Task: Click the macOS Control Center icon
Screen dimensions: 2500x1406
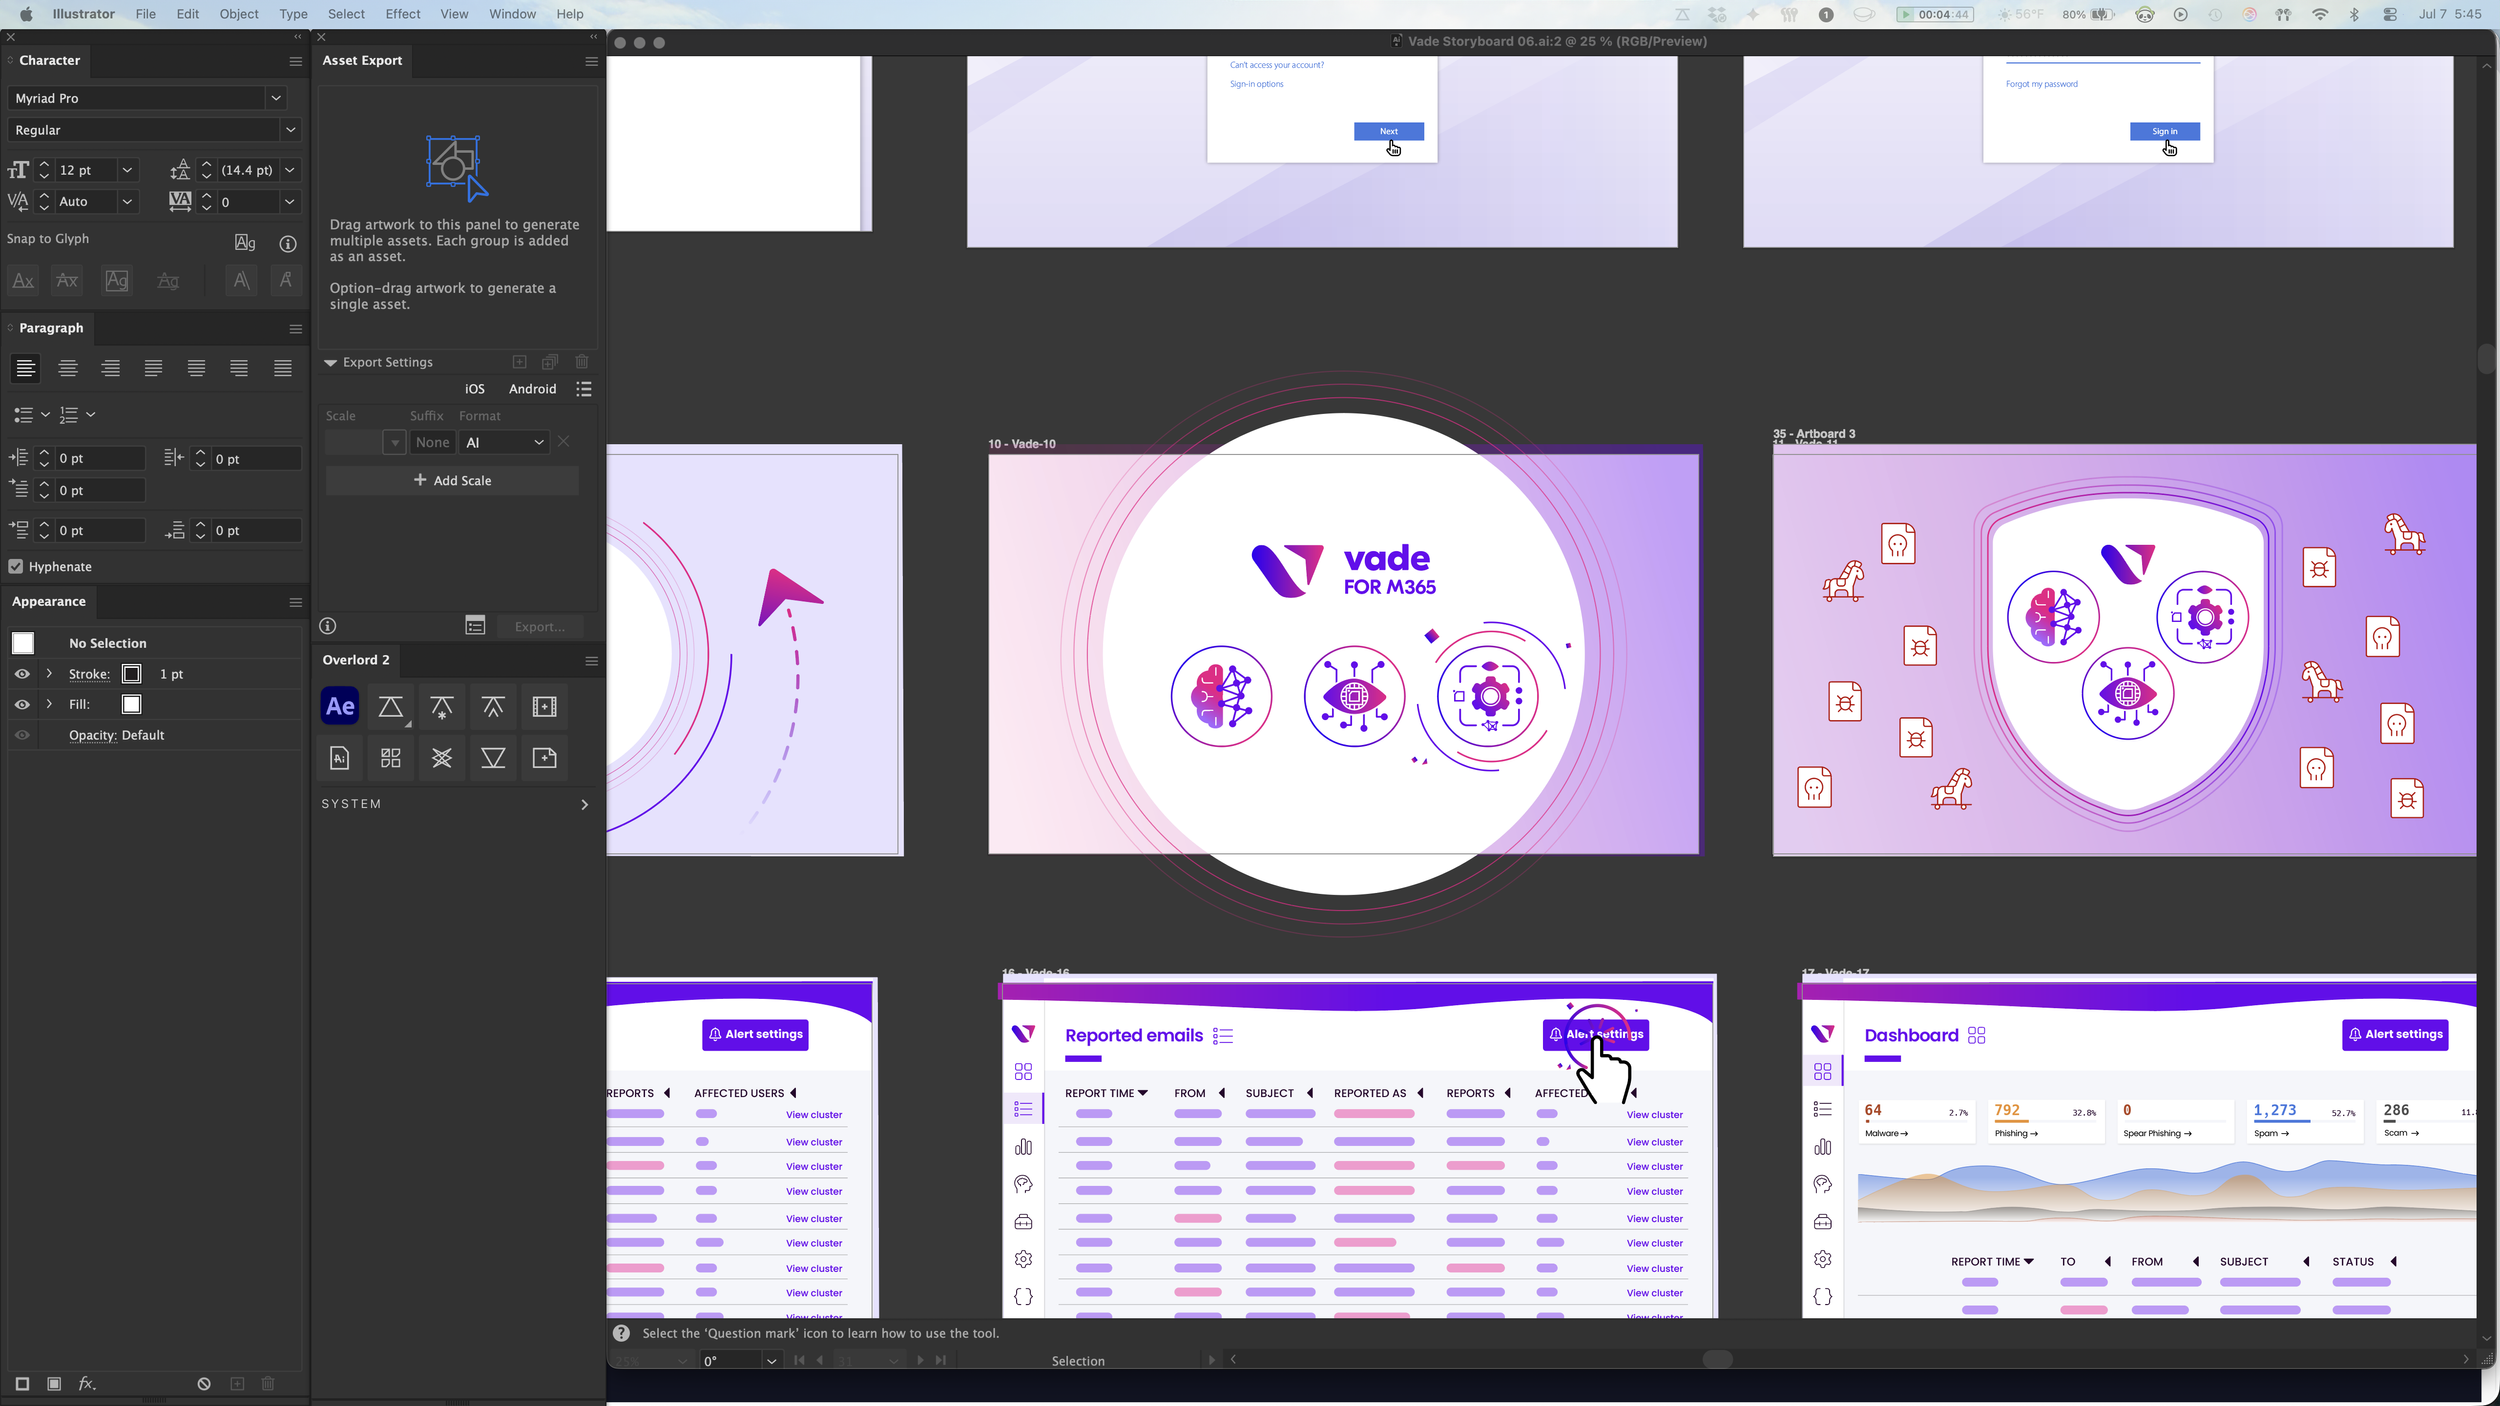Action: click(2390, 14)
